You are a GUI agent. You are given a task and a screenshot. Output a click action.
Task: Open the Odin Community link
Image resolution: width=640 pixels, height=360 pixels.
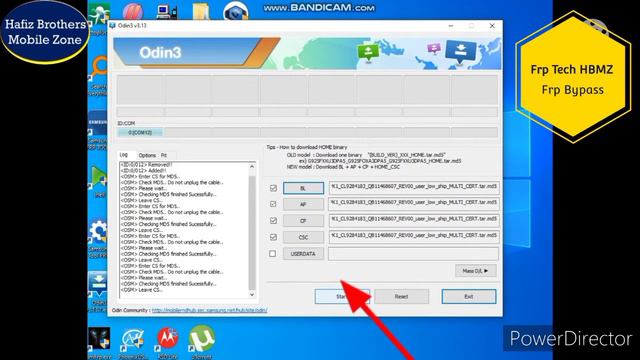[209, 310]
